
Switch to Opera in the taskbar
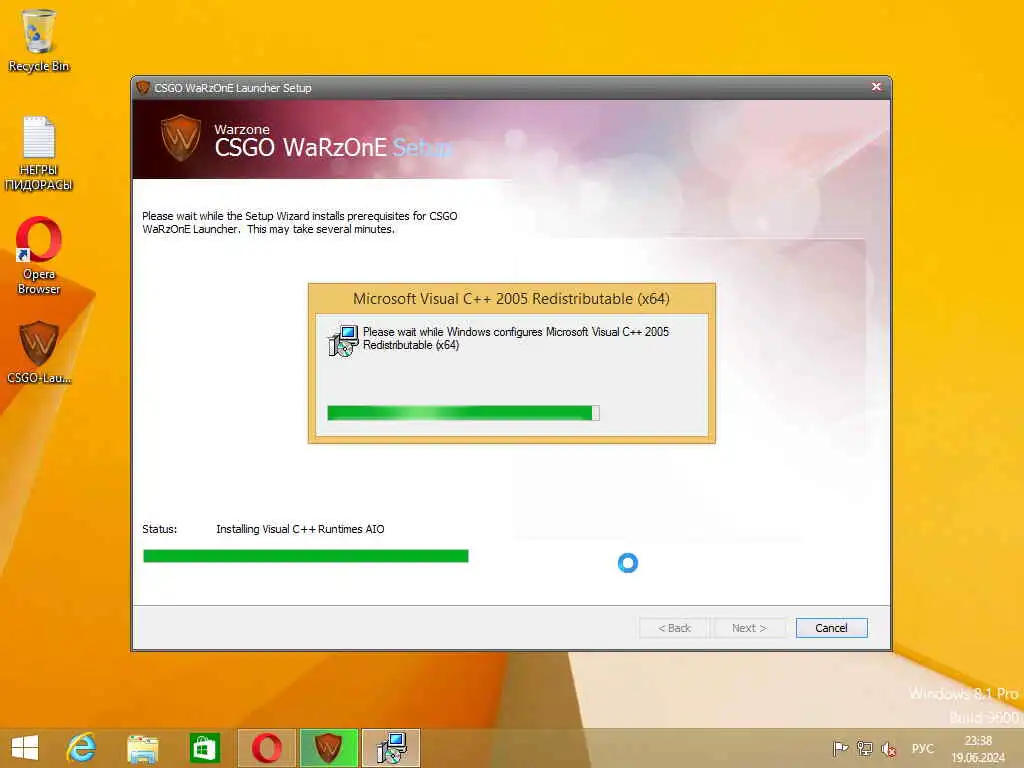[x=266, y=748]
